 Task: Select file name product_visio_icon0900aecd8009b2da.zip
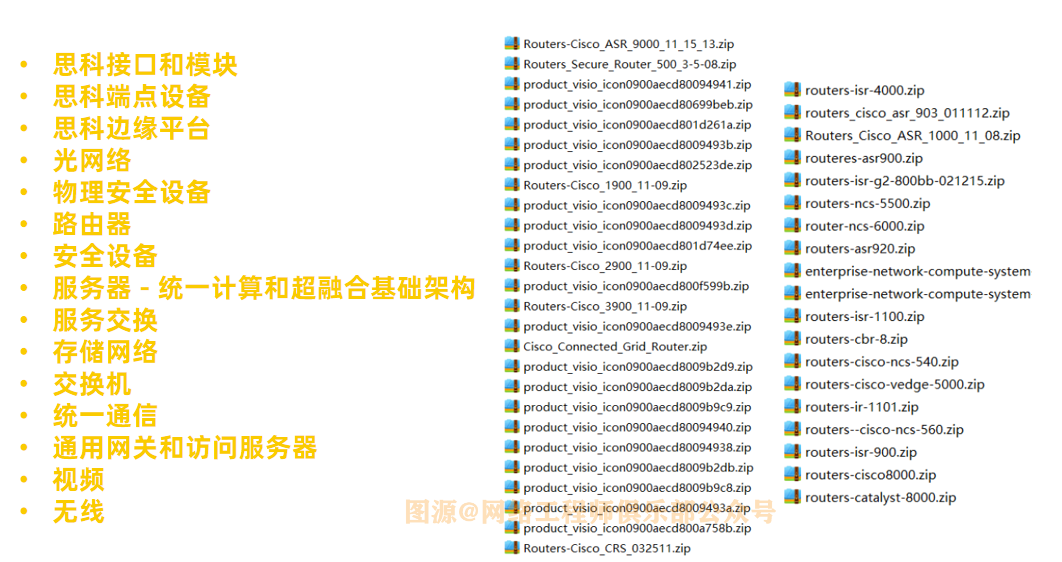point(637,387)
